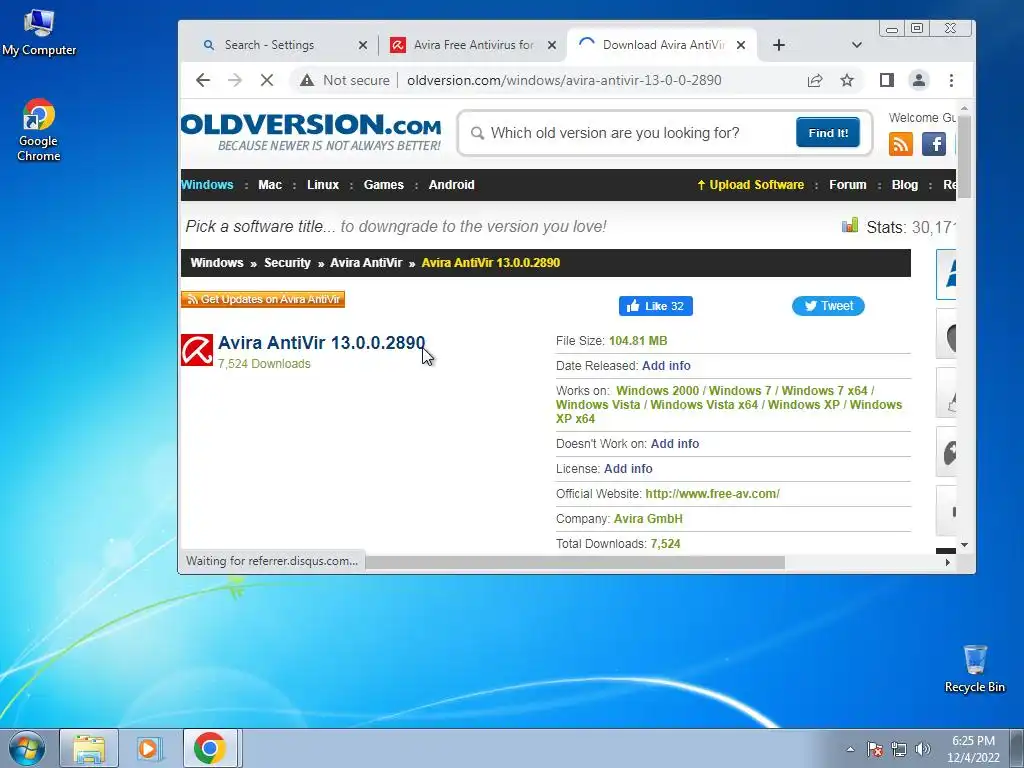1024x768 pixels.
Task: Select the Android nav menu item
Action: pyautogui.click(x=451, y=185)
